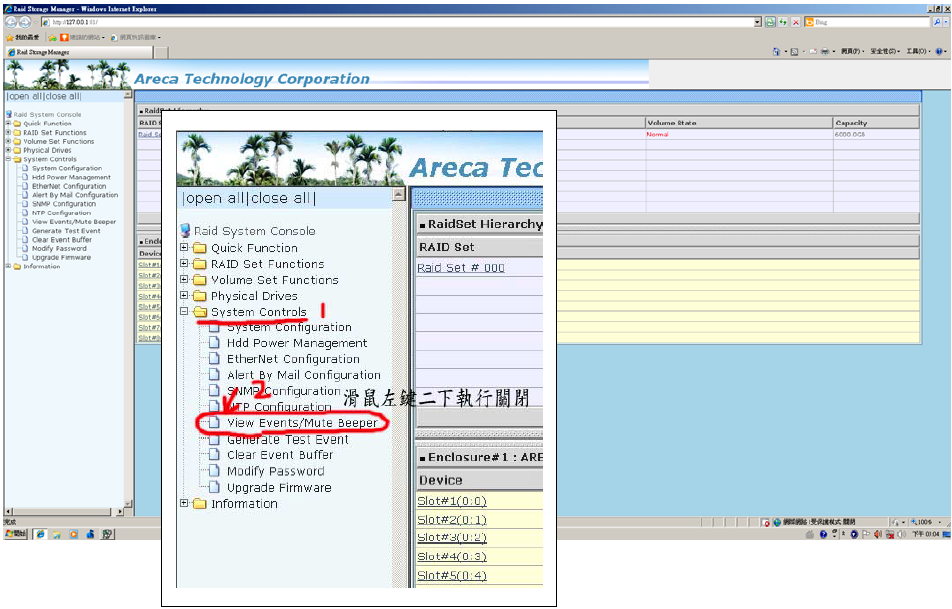
Task: Expand RAID Set Functions in the enlarged inset
Action: [x=185, y=264]
